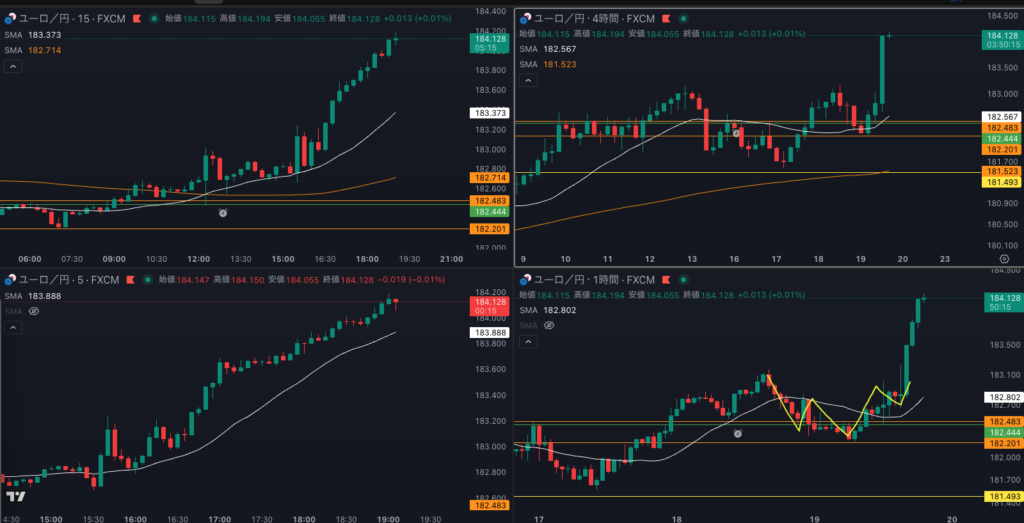Click the EUR/JPY currency flag icon on the 4-hour chart
This screenshot has width=1024, height=523.
(523, 18)
